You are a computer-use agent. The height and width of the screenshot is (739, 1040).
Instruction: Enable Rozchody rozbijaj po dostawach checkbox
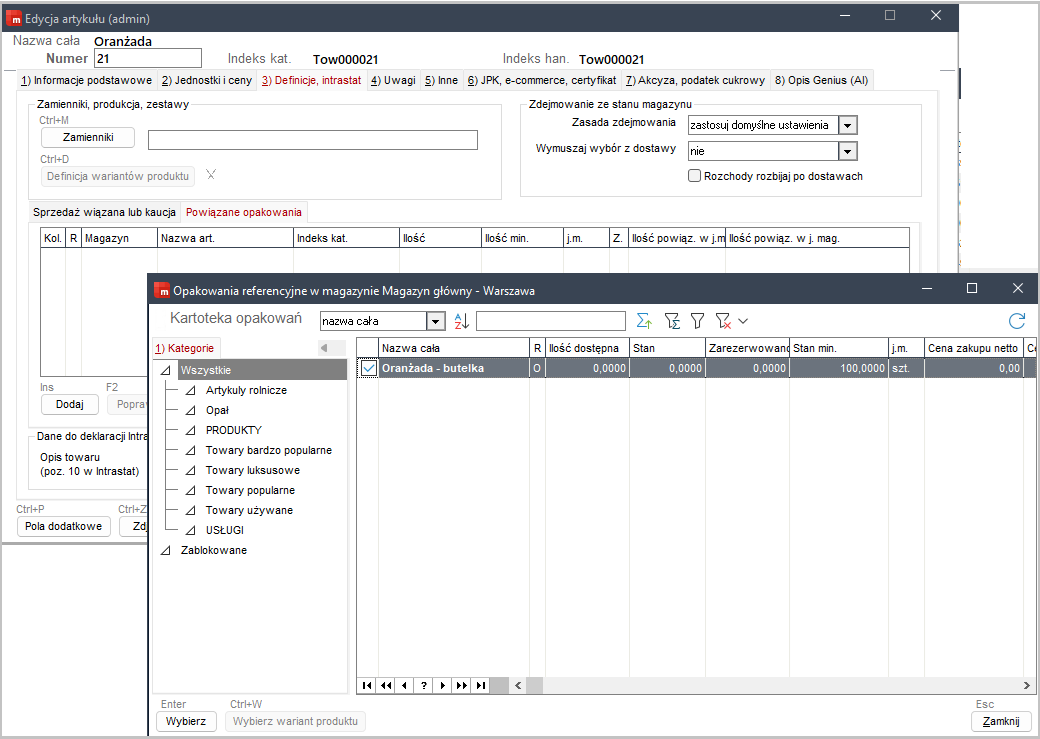click(695, 176)
